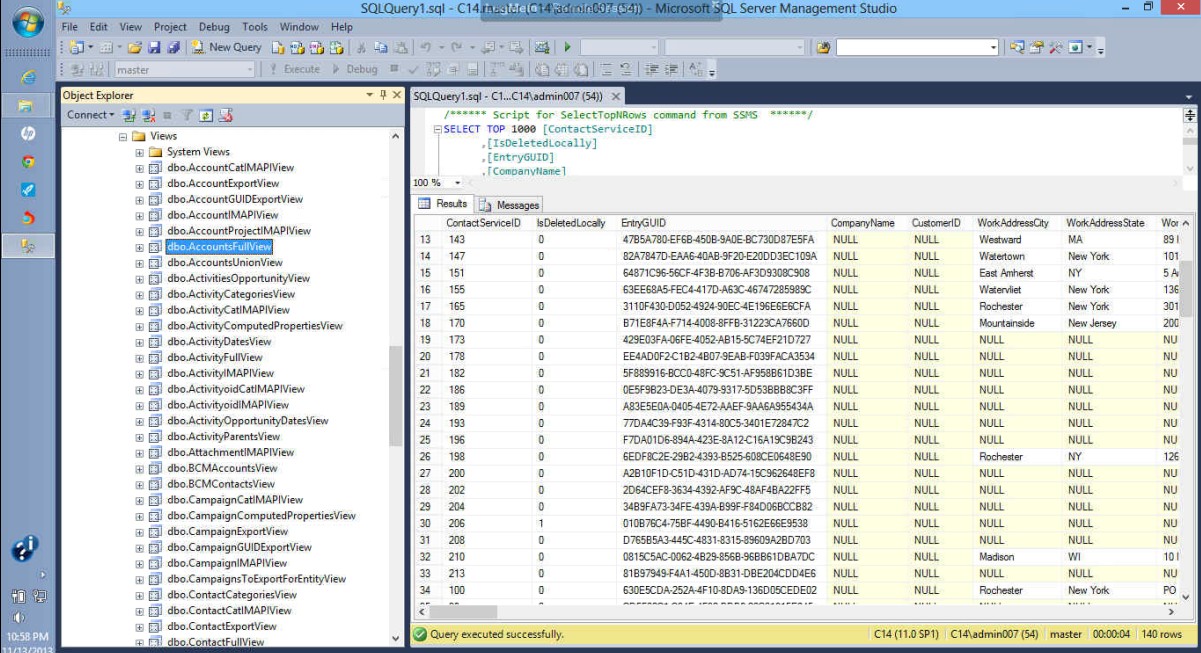Click the Save All icon

[174, 47]
